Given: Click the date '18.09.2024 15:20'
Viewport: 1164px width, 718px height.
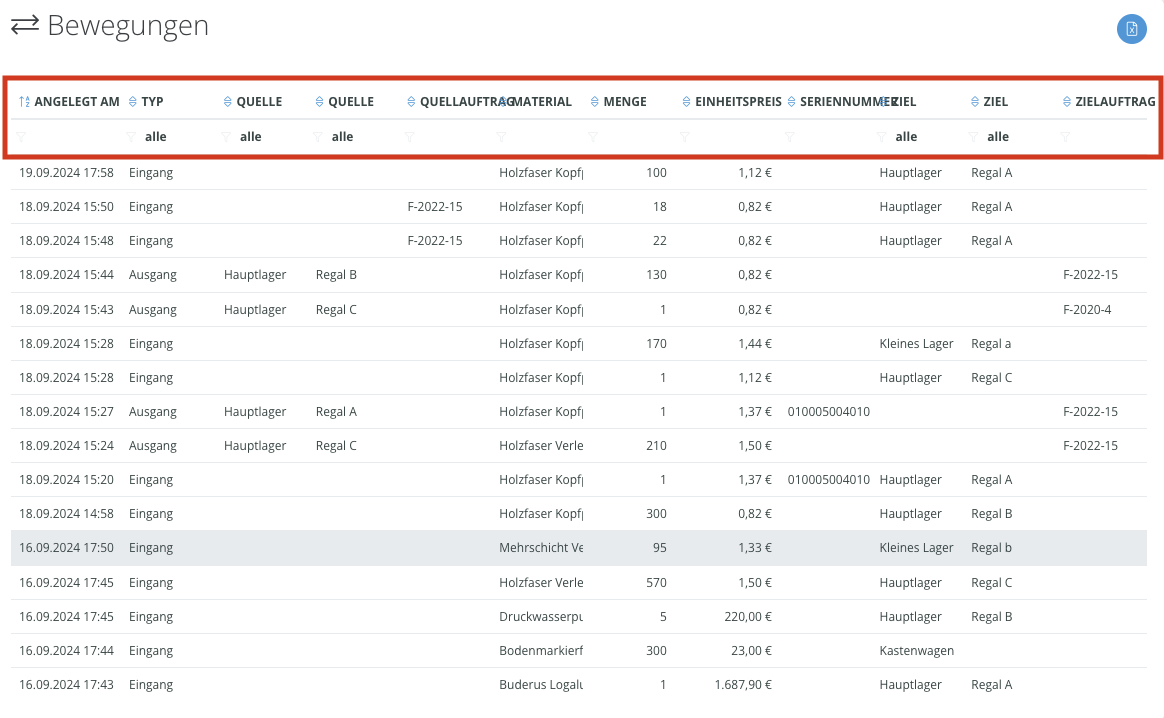Looking at the screenshot, I should [x=66, y=480].
